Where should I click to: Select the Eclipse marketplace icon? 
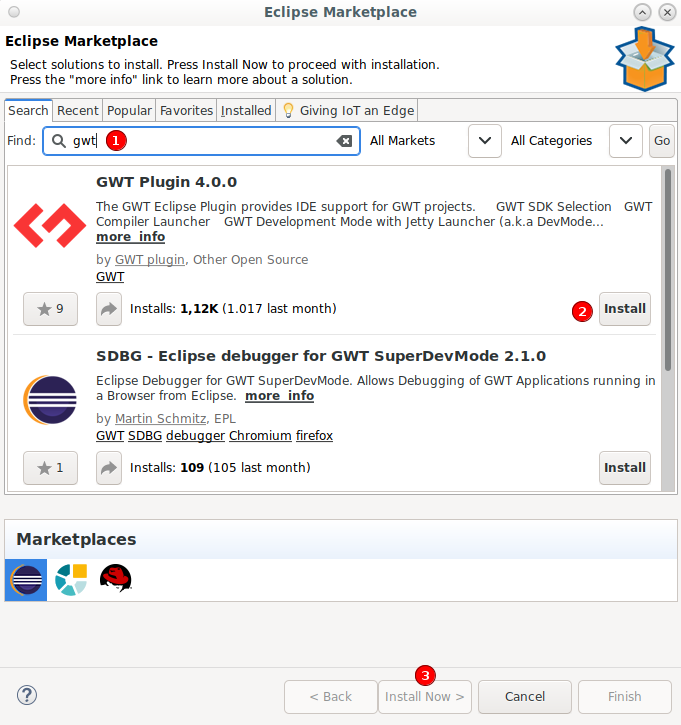[x=26, y=580]
